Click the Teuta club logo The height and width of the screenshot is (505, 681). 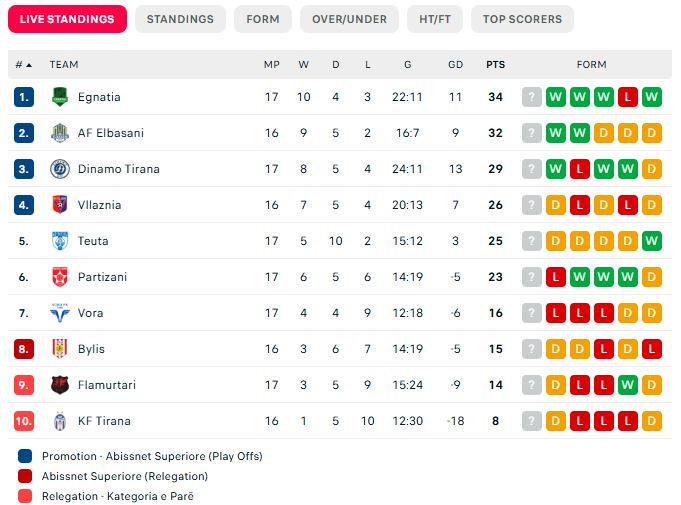coord(60,241)
